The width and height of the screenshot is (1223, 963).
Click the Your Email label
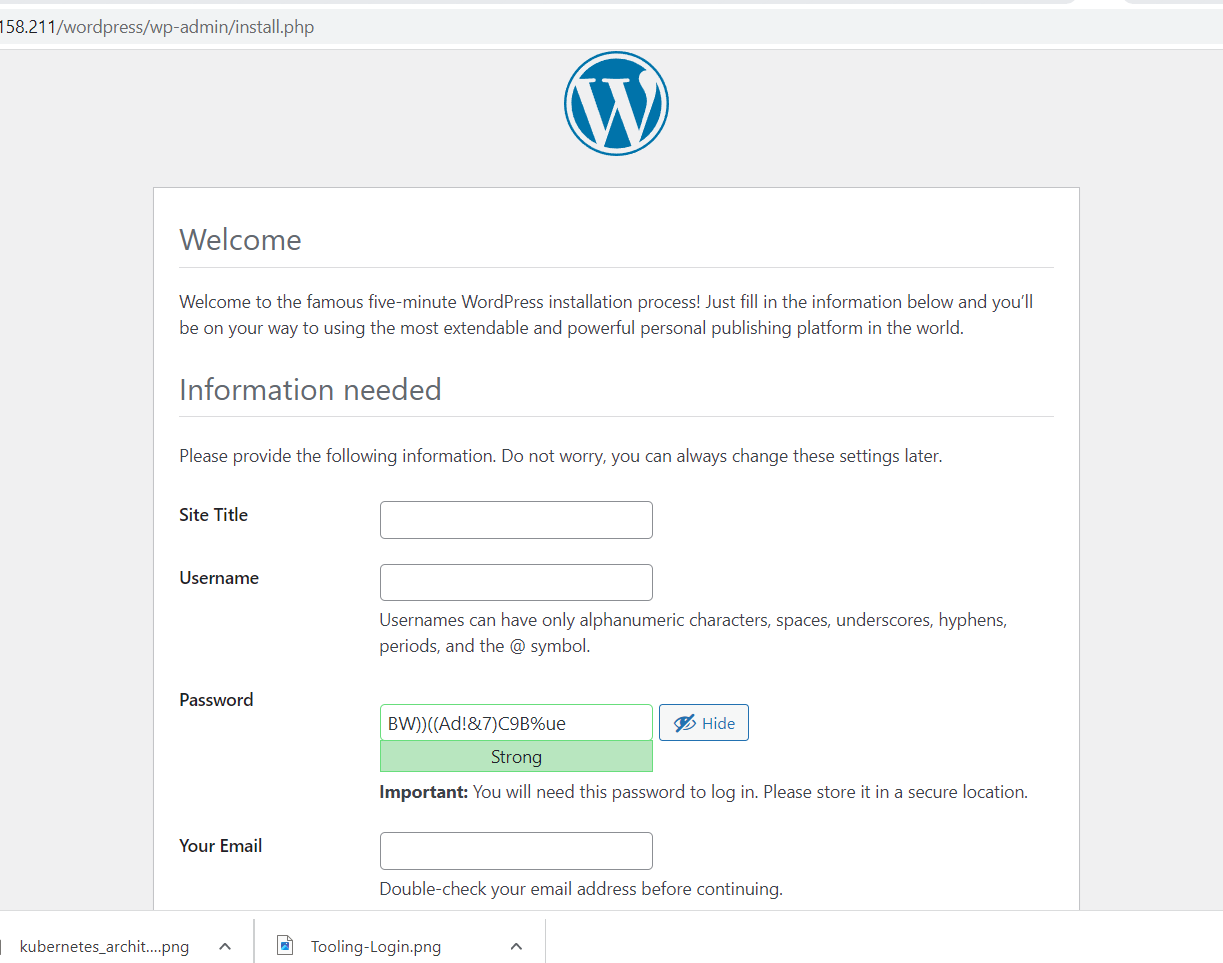coord(221,846)
